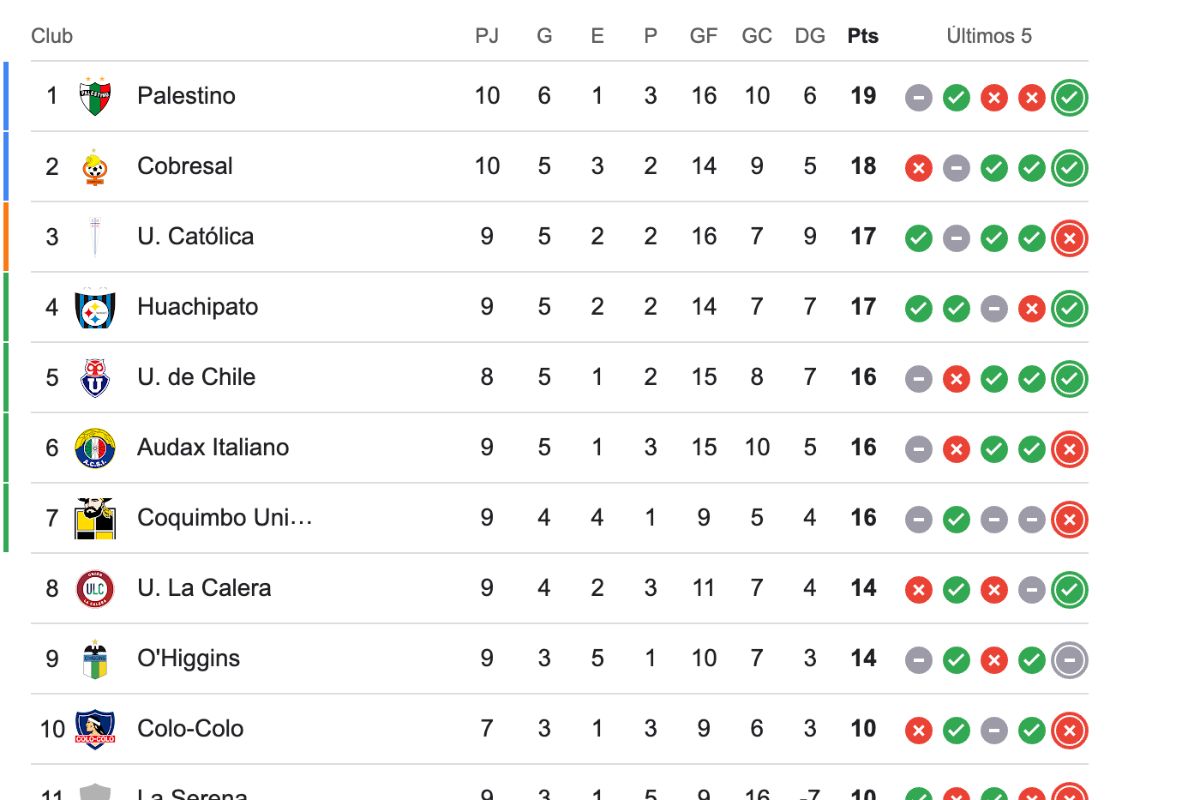This screenshot has width=1200, height=800.
Task: Click the Cobresal club crest icon
Action: (95, 167)
